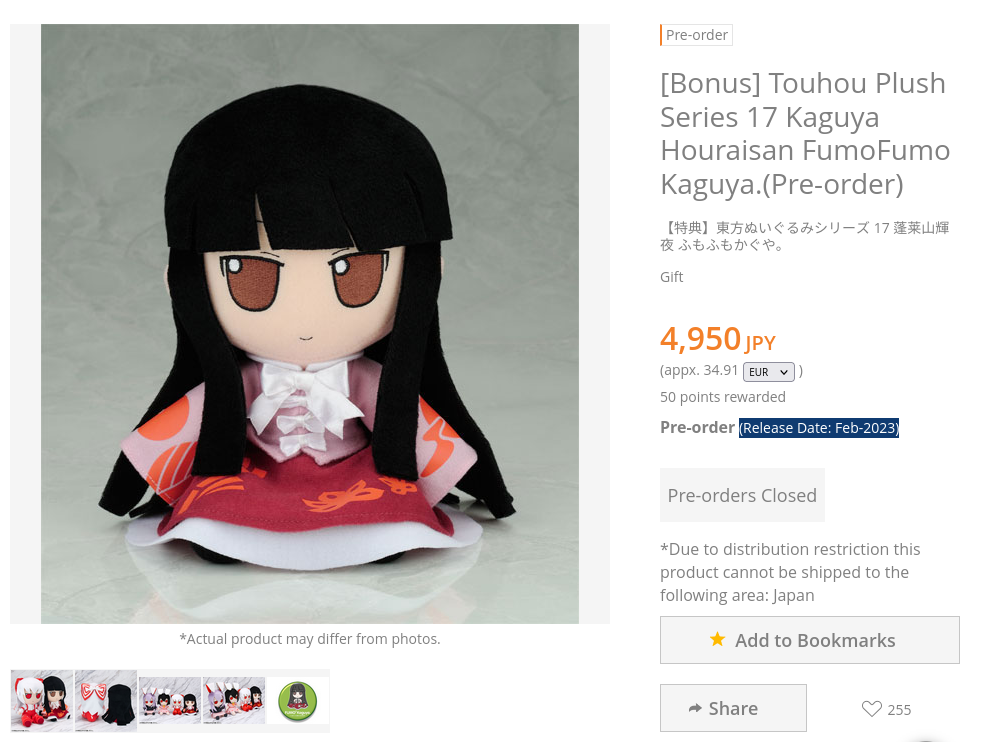Click the Share button
Image resolution: width=991 pixels, height=742 pixels.
(x=733, y=708)
